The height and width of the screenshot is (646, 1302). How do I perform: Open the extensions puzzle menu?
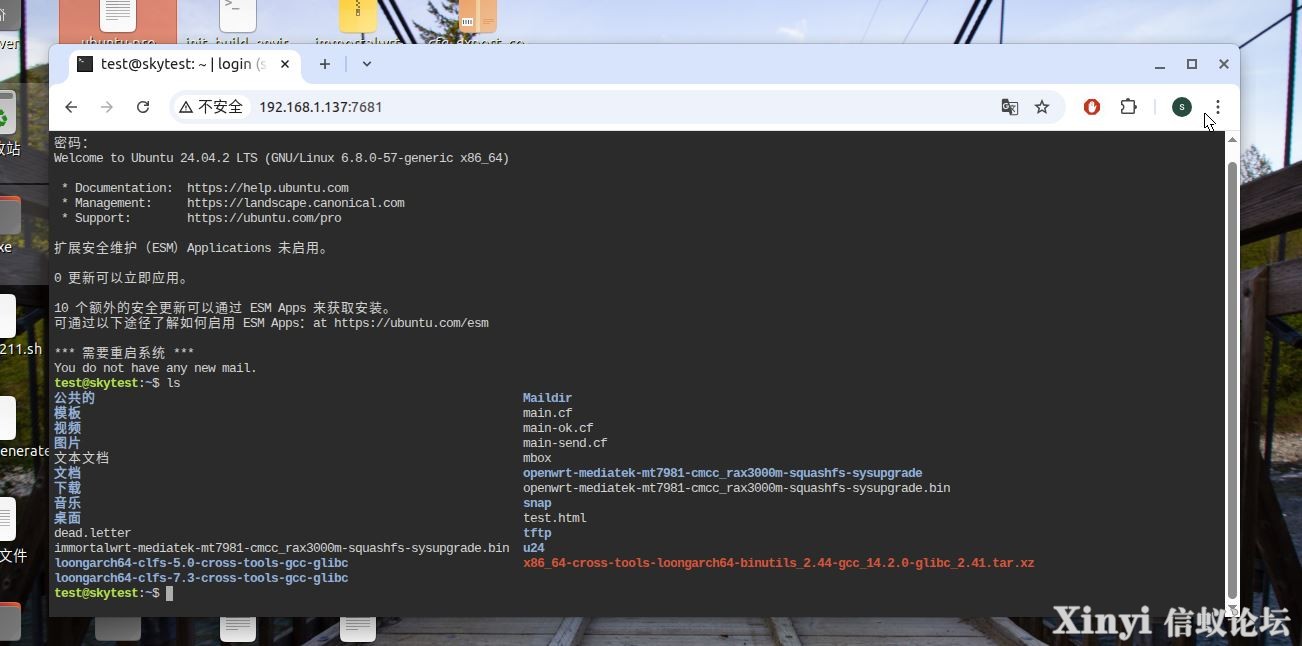(x=1128, y=107)
